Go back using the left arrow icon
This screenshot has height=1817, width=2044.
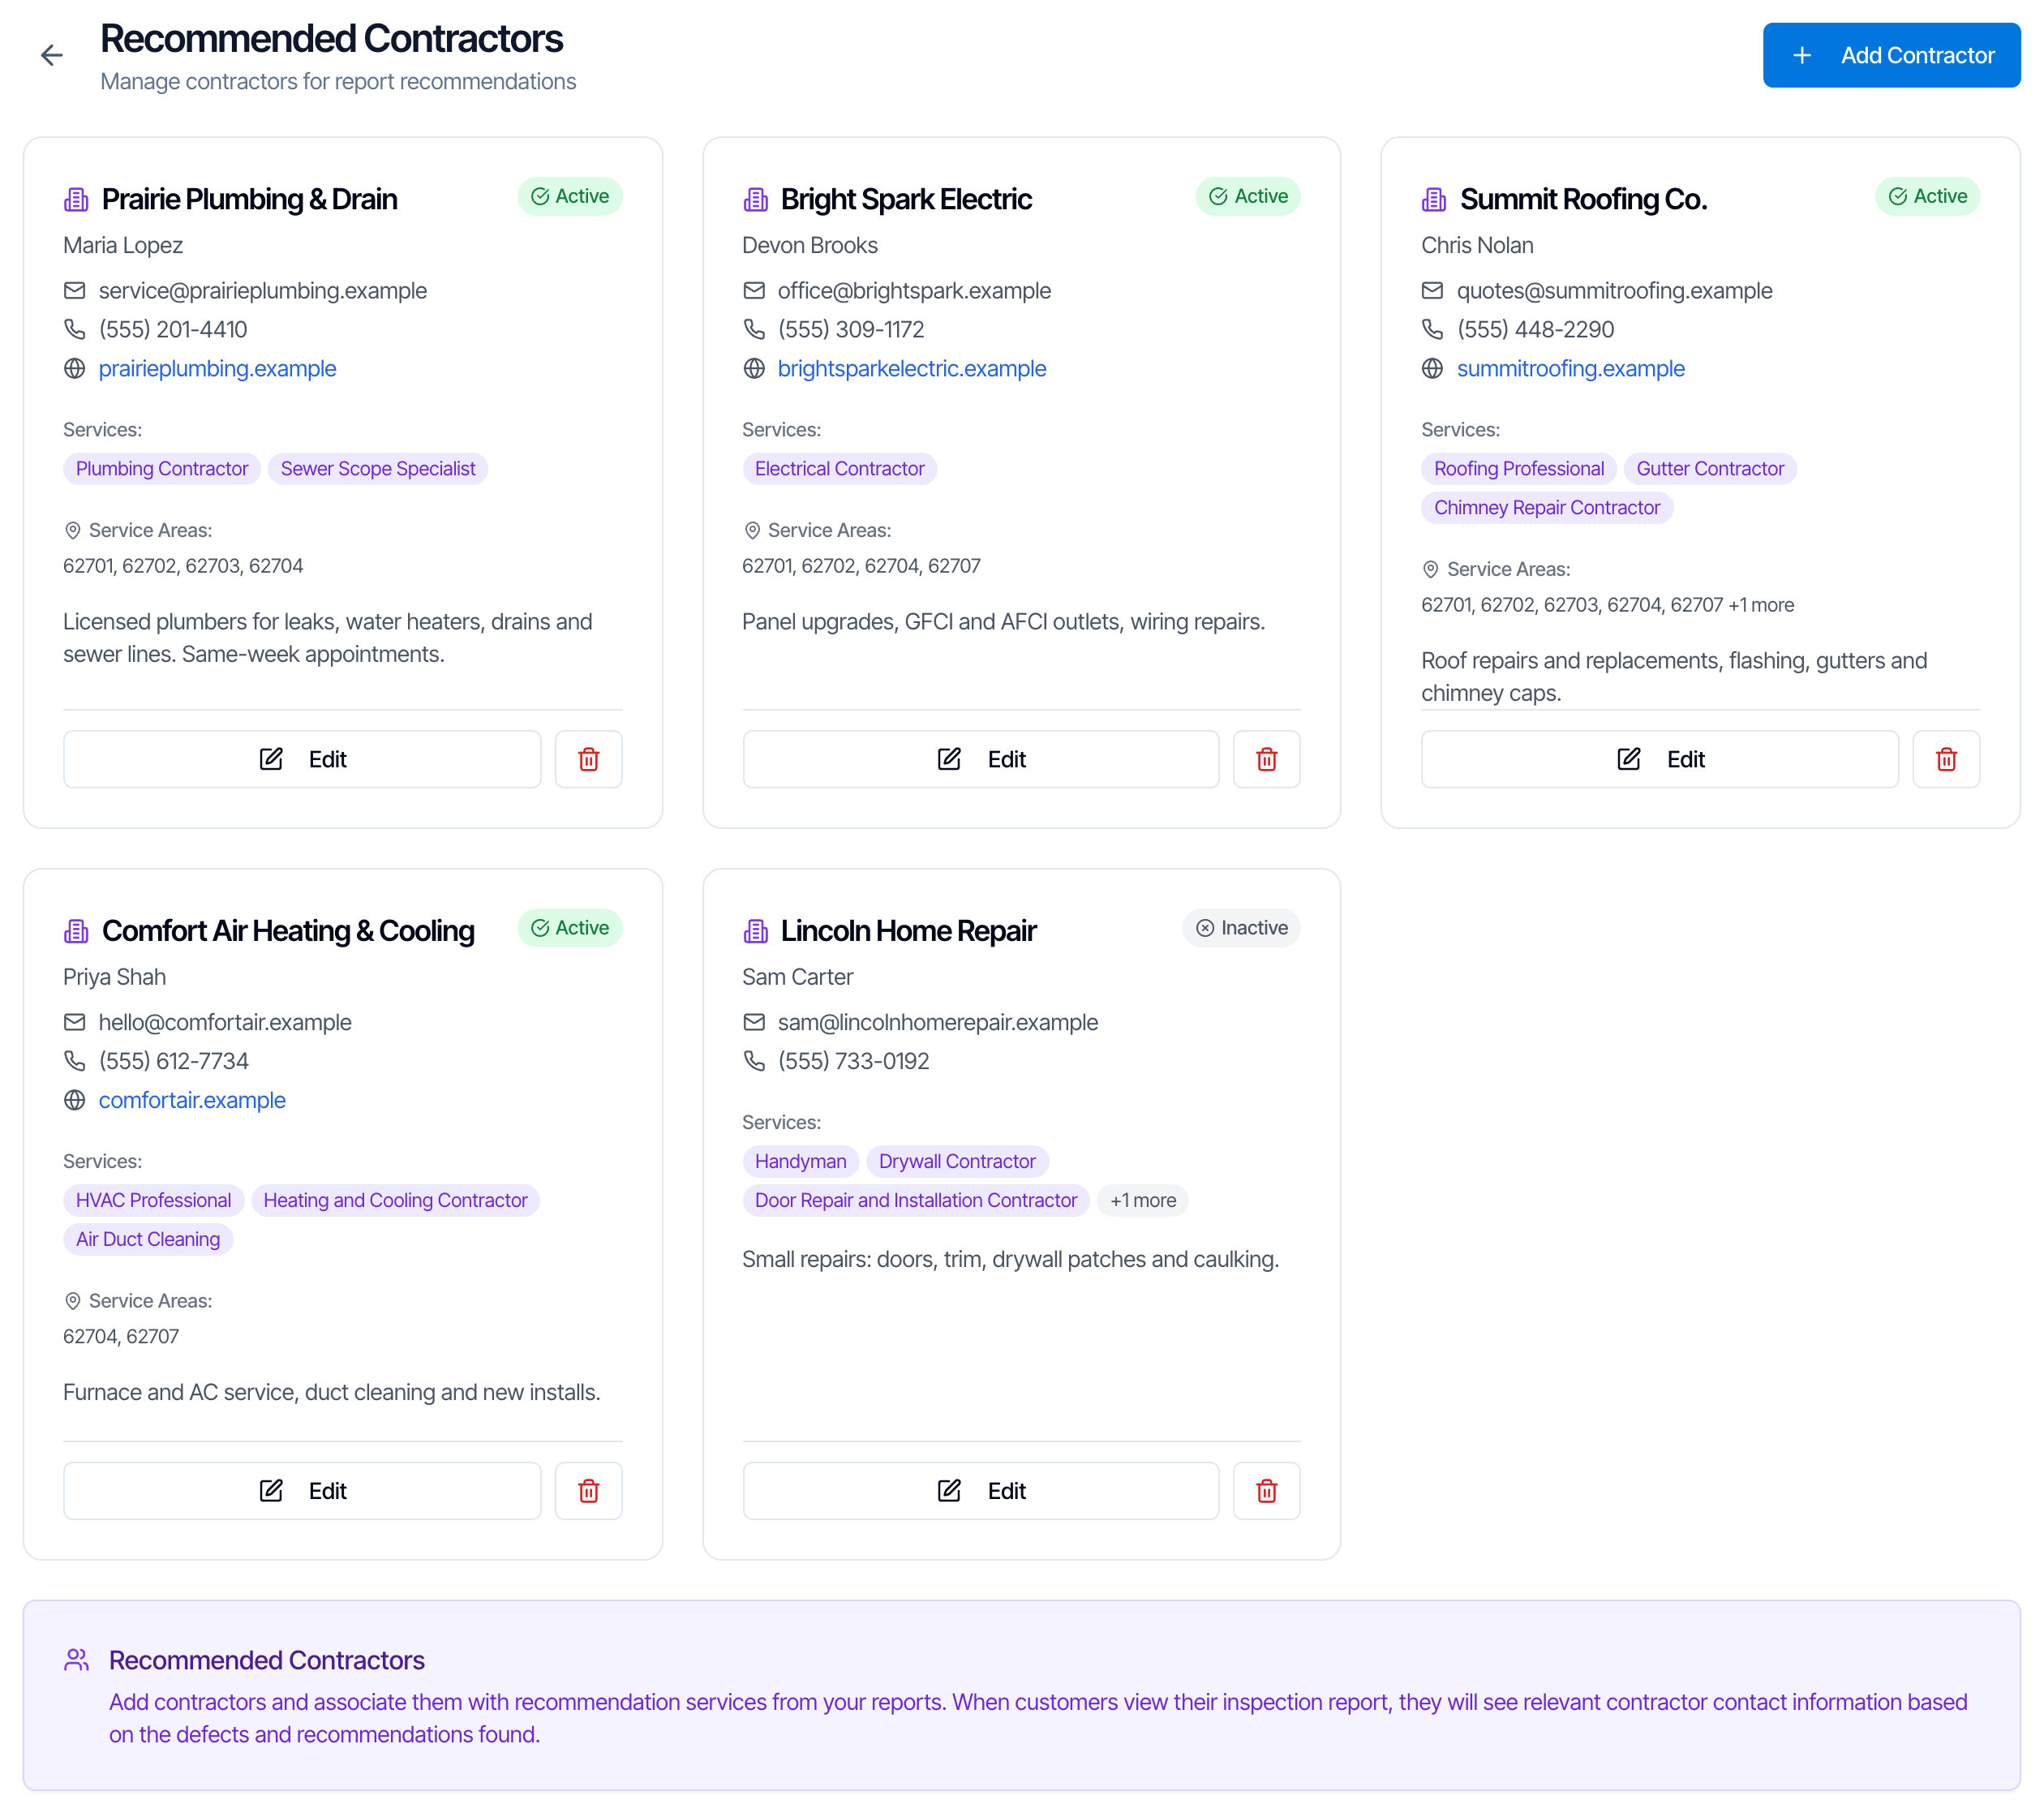pyautogui.click(x=52, y=55)
